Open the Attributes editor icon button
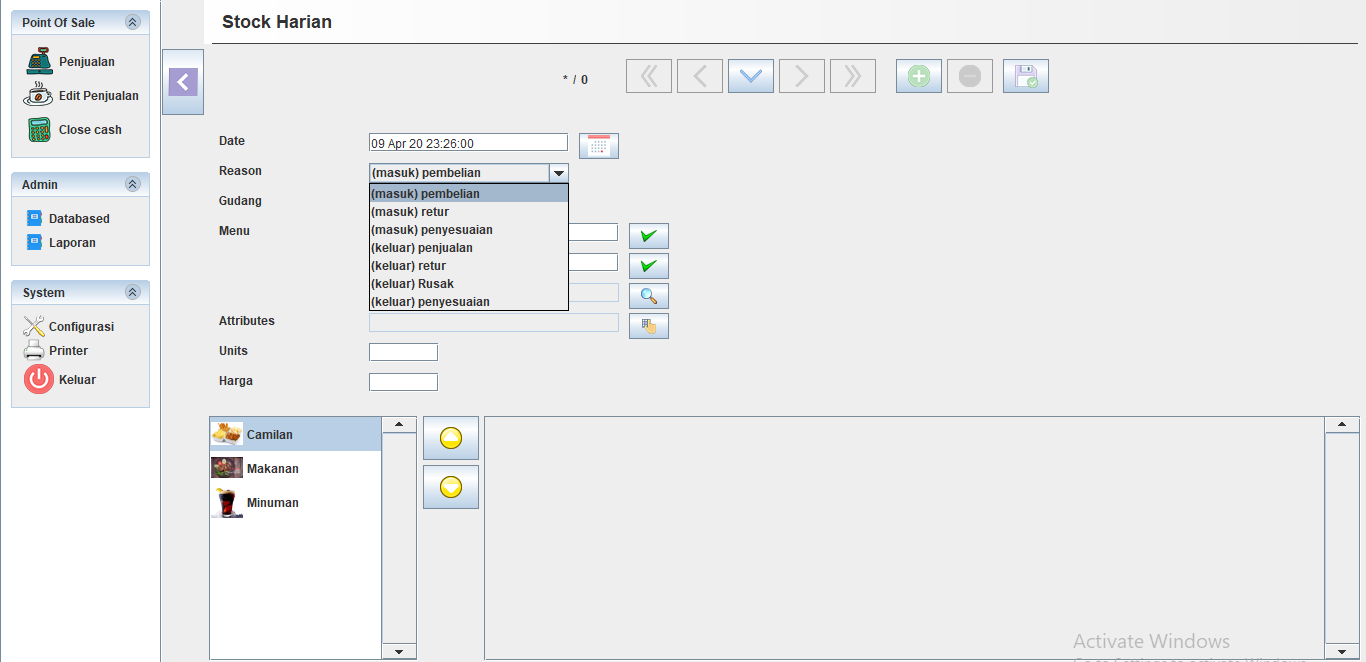1366x662 pixels. (x=648, y=326)
